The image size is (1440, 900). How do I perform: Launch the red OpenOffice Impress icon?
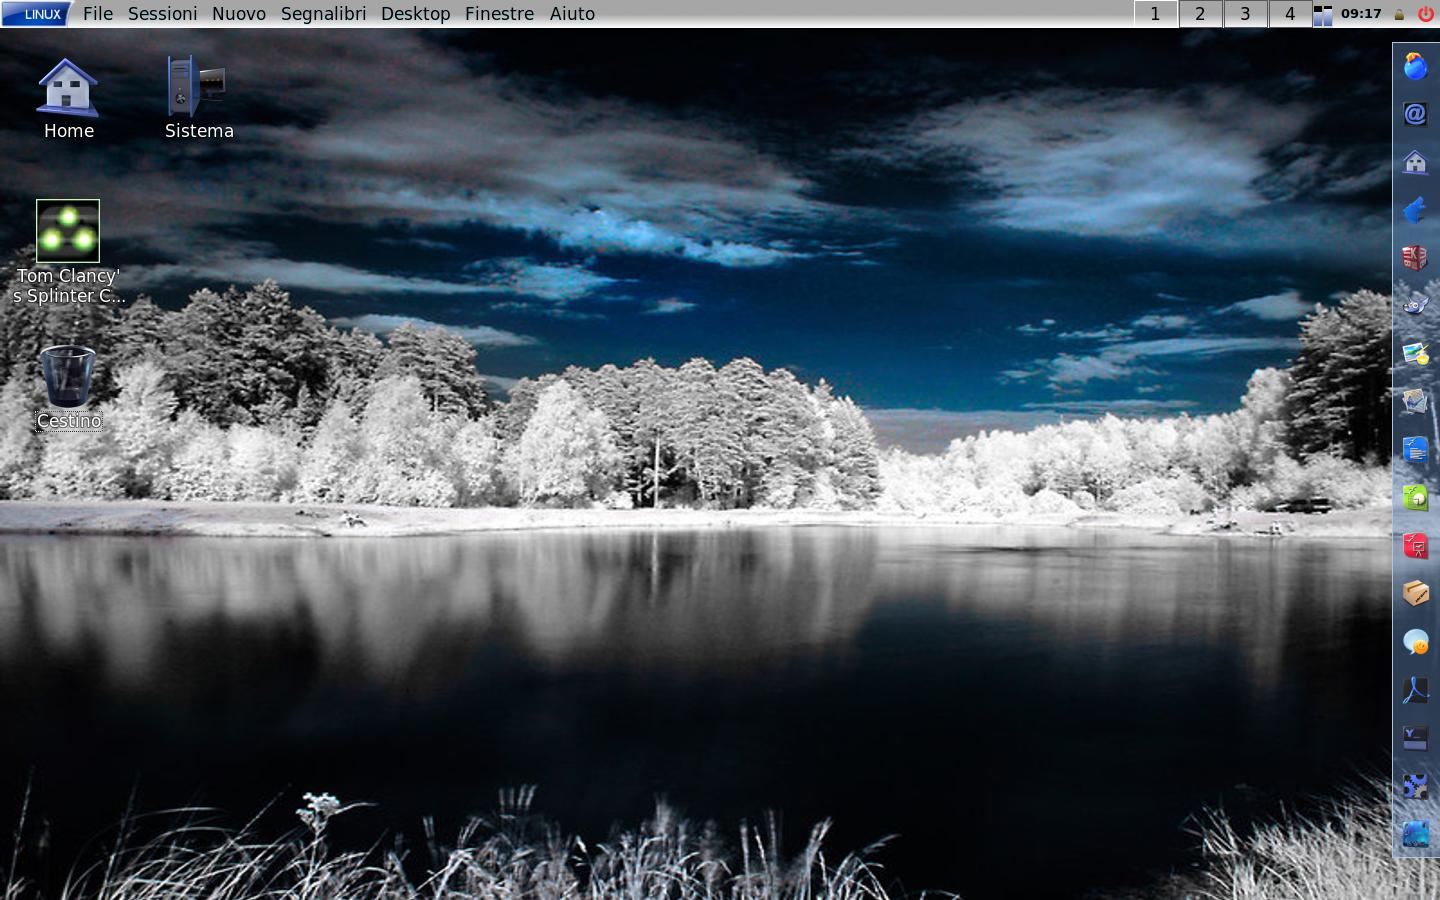point(1415,546)
